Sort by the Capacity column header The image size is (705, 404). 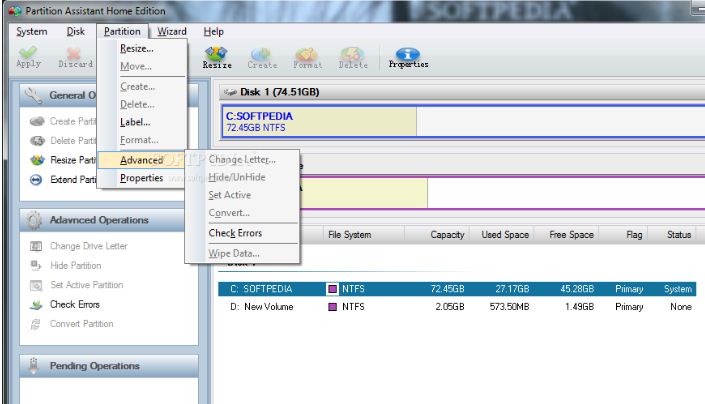point(437,235)
